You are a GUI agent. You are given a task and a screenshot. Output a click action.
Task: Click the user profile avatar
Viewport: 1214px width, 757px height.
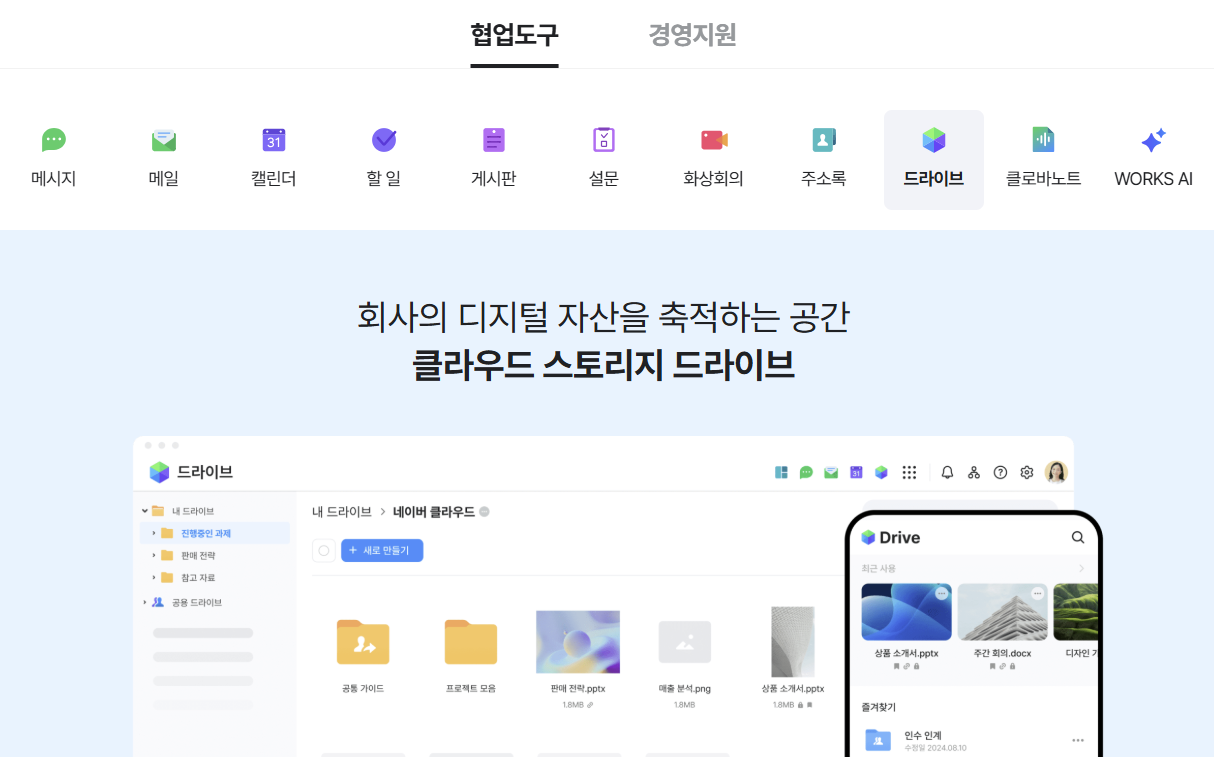pos(1056,472)
